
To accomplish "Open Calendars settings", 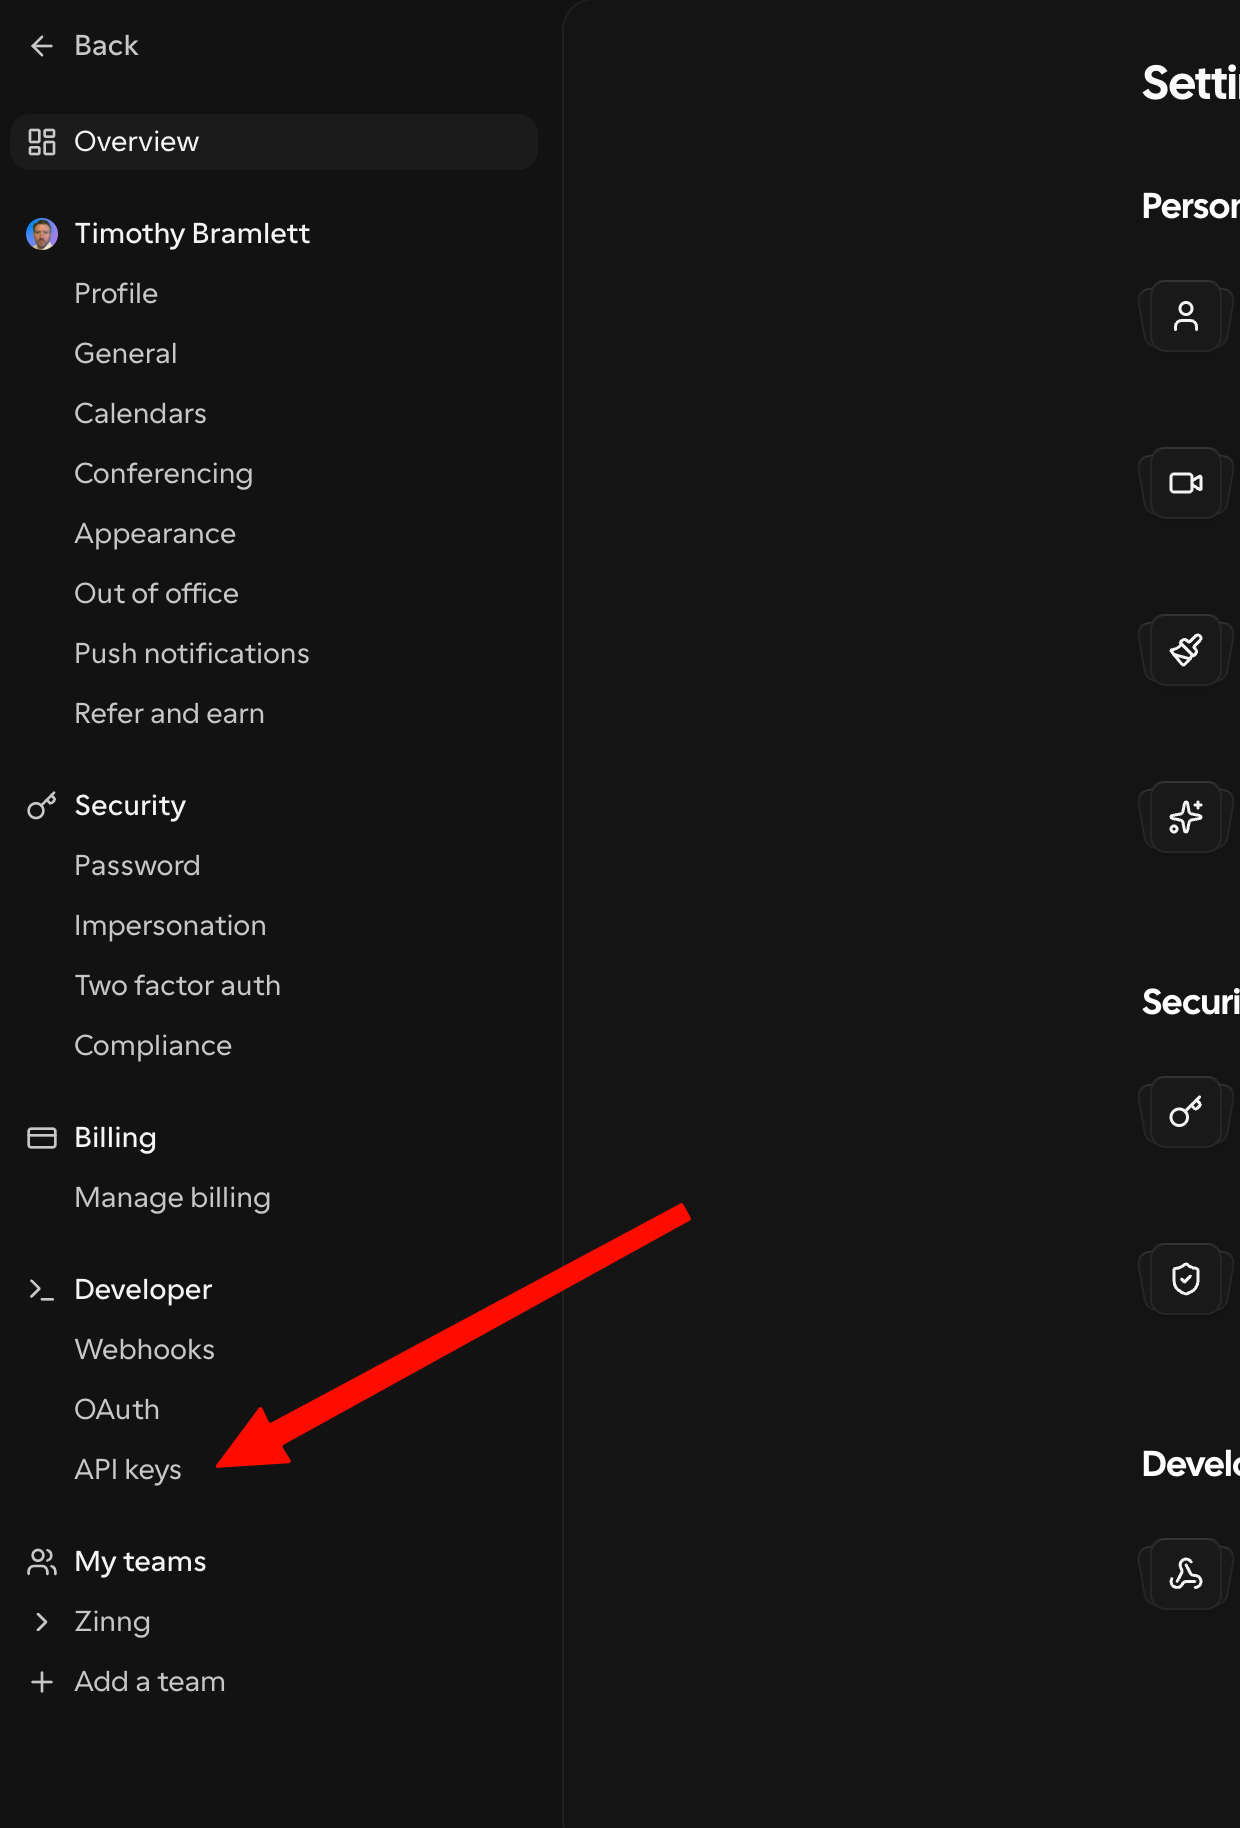I will 140,414.
